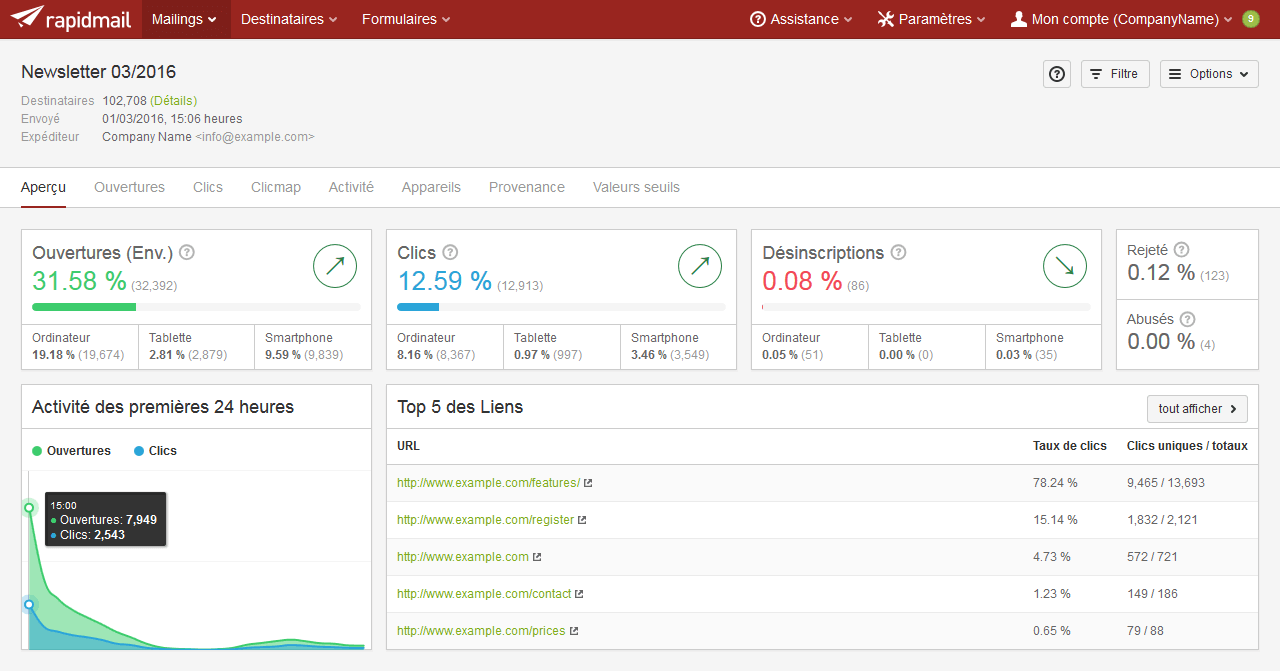The height and width of the screenshot is (671, 1280).
Task: Open the (Détails) recipients link
Action: click(174, 101)
